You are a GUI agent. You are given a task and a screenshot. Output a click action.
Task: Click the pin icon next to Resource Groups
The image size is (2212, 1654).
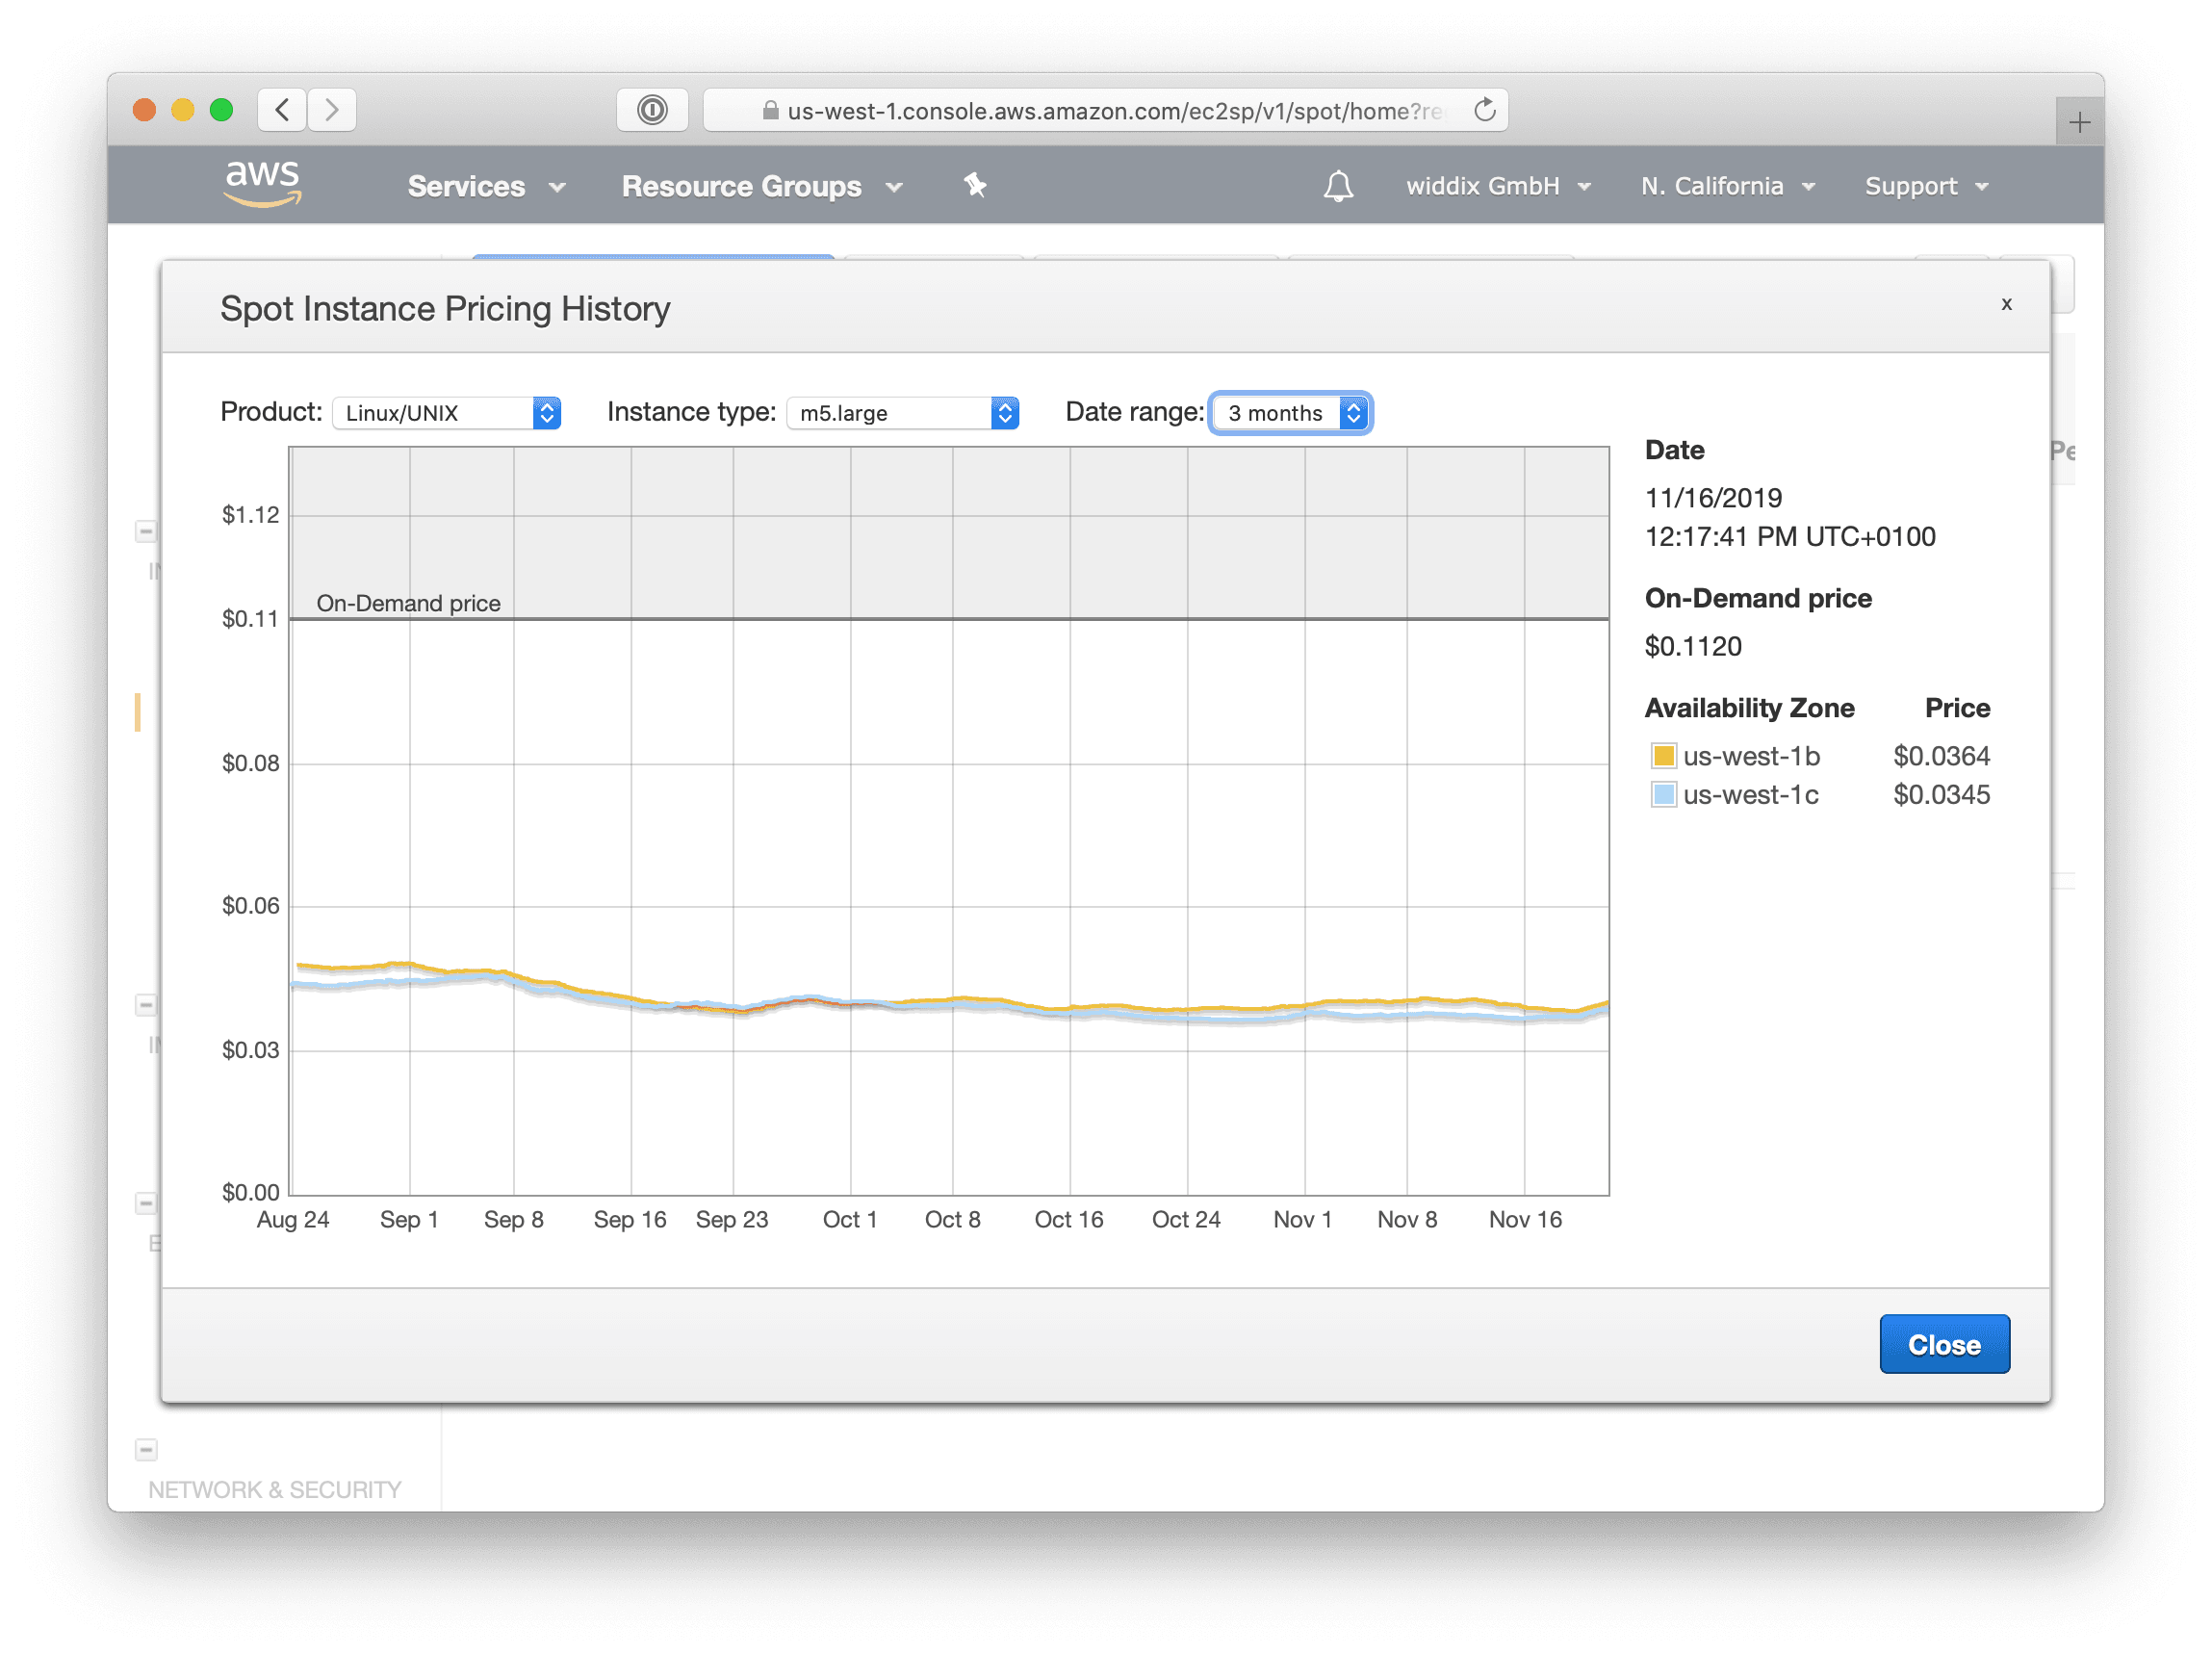point(974,185)
